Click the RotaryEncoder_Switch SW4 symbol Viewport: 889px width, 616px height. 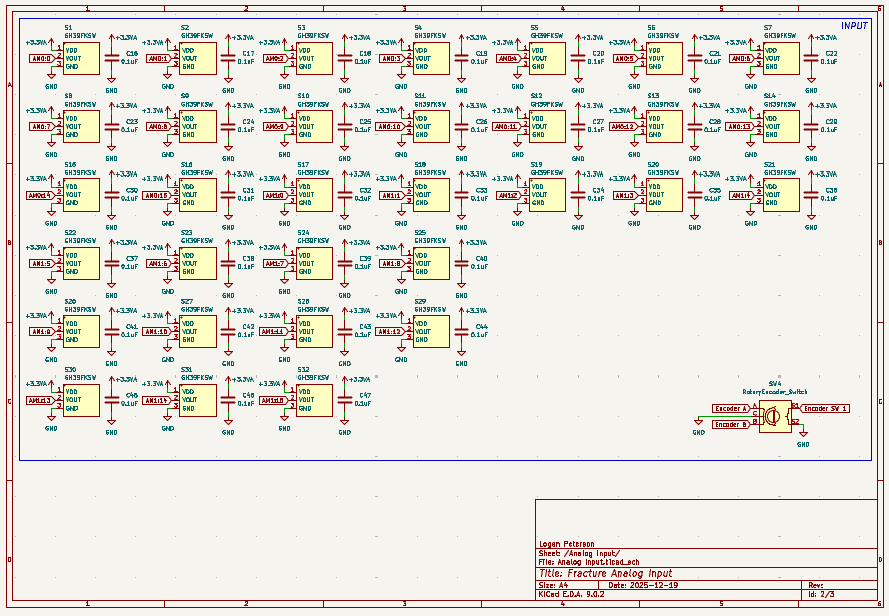pos(774,416)
